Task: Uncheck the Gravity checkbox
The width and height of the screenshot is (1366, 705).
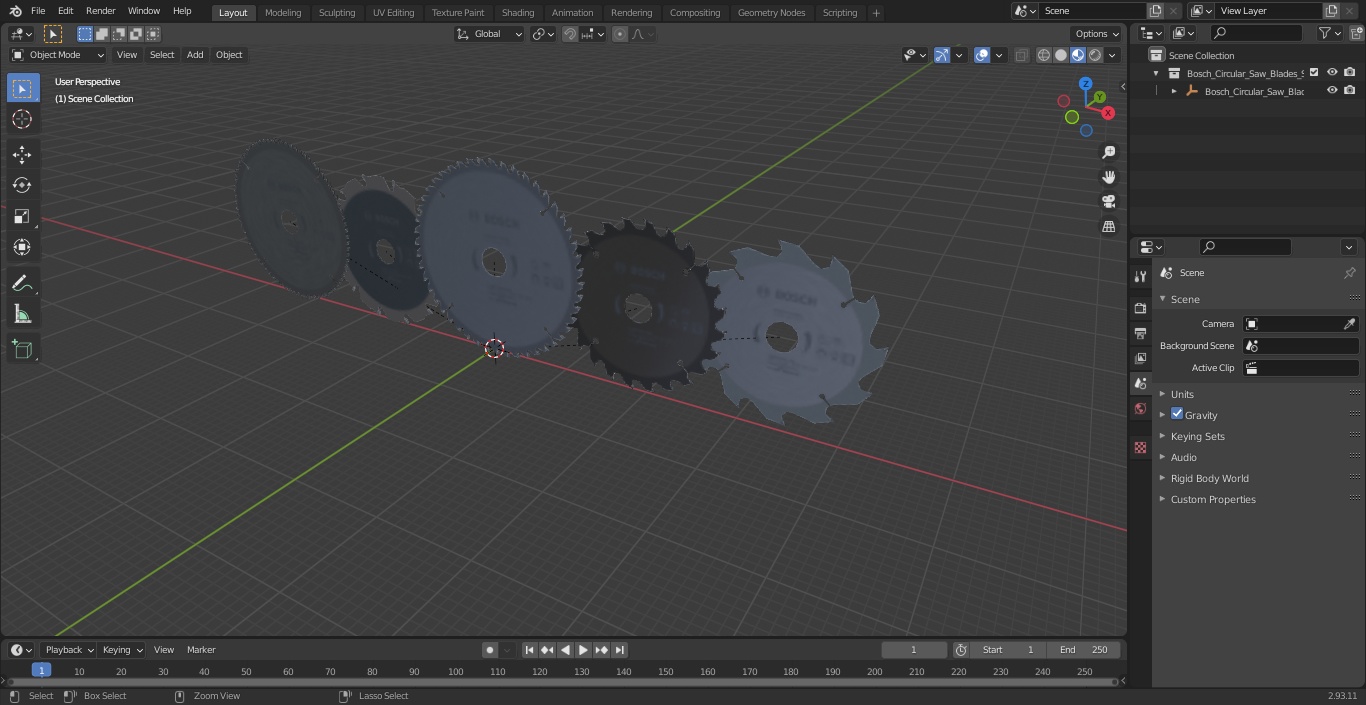Action: 1177,414
